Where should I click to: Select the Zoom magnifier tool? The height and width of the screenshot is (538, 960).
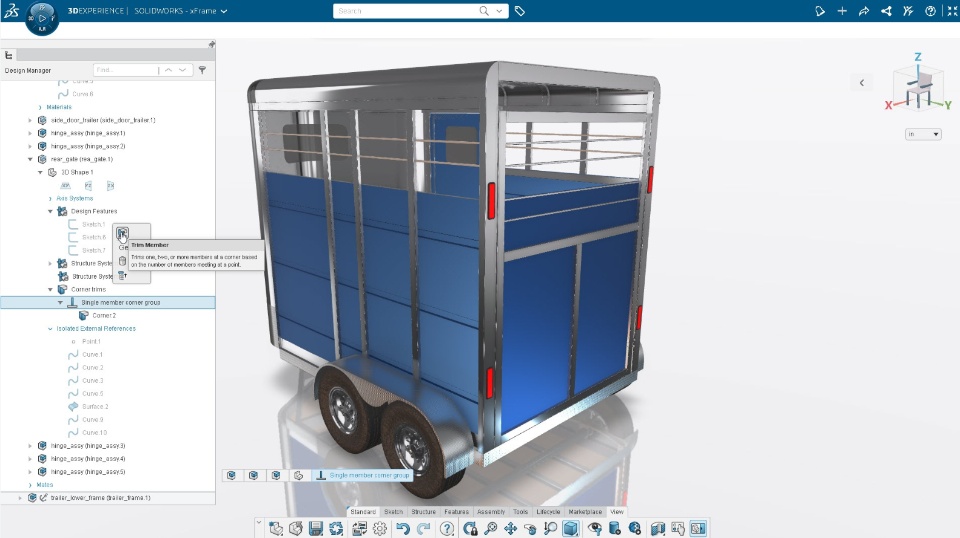coord(490,528)
